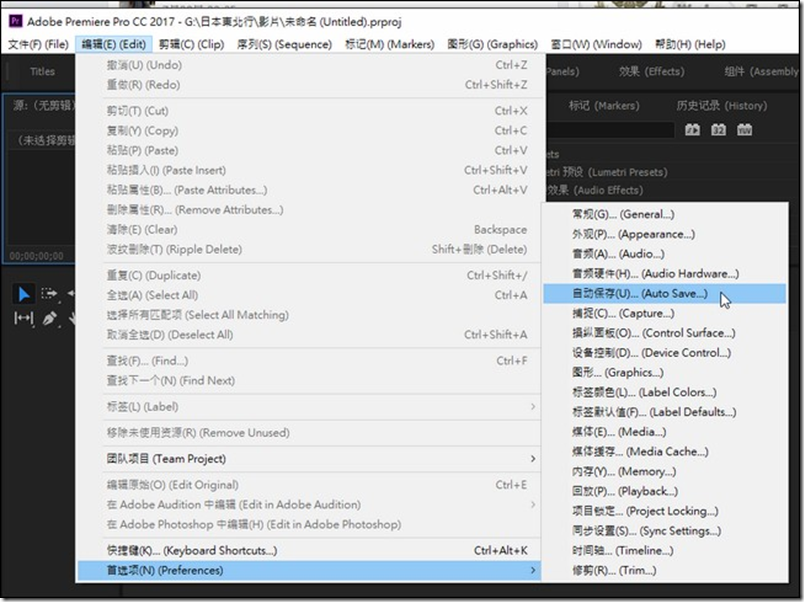Screen dimensions: 804x602
Task: Open General preferences
Action: pyautogui.click(x=665, y=214)
